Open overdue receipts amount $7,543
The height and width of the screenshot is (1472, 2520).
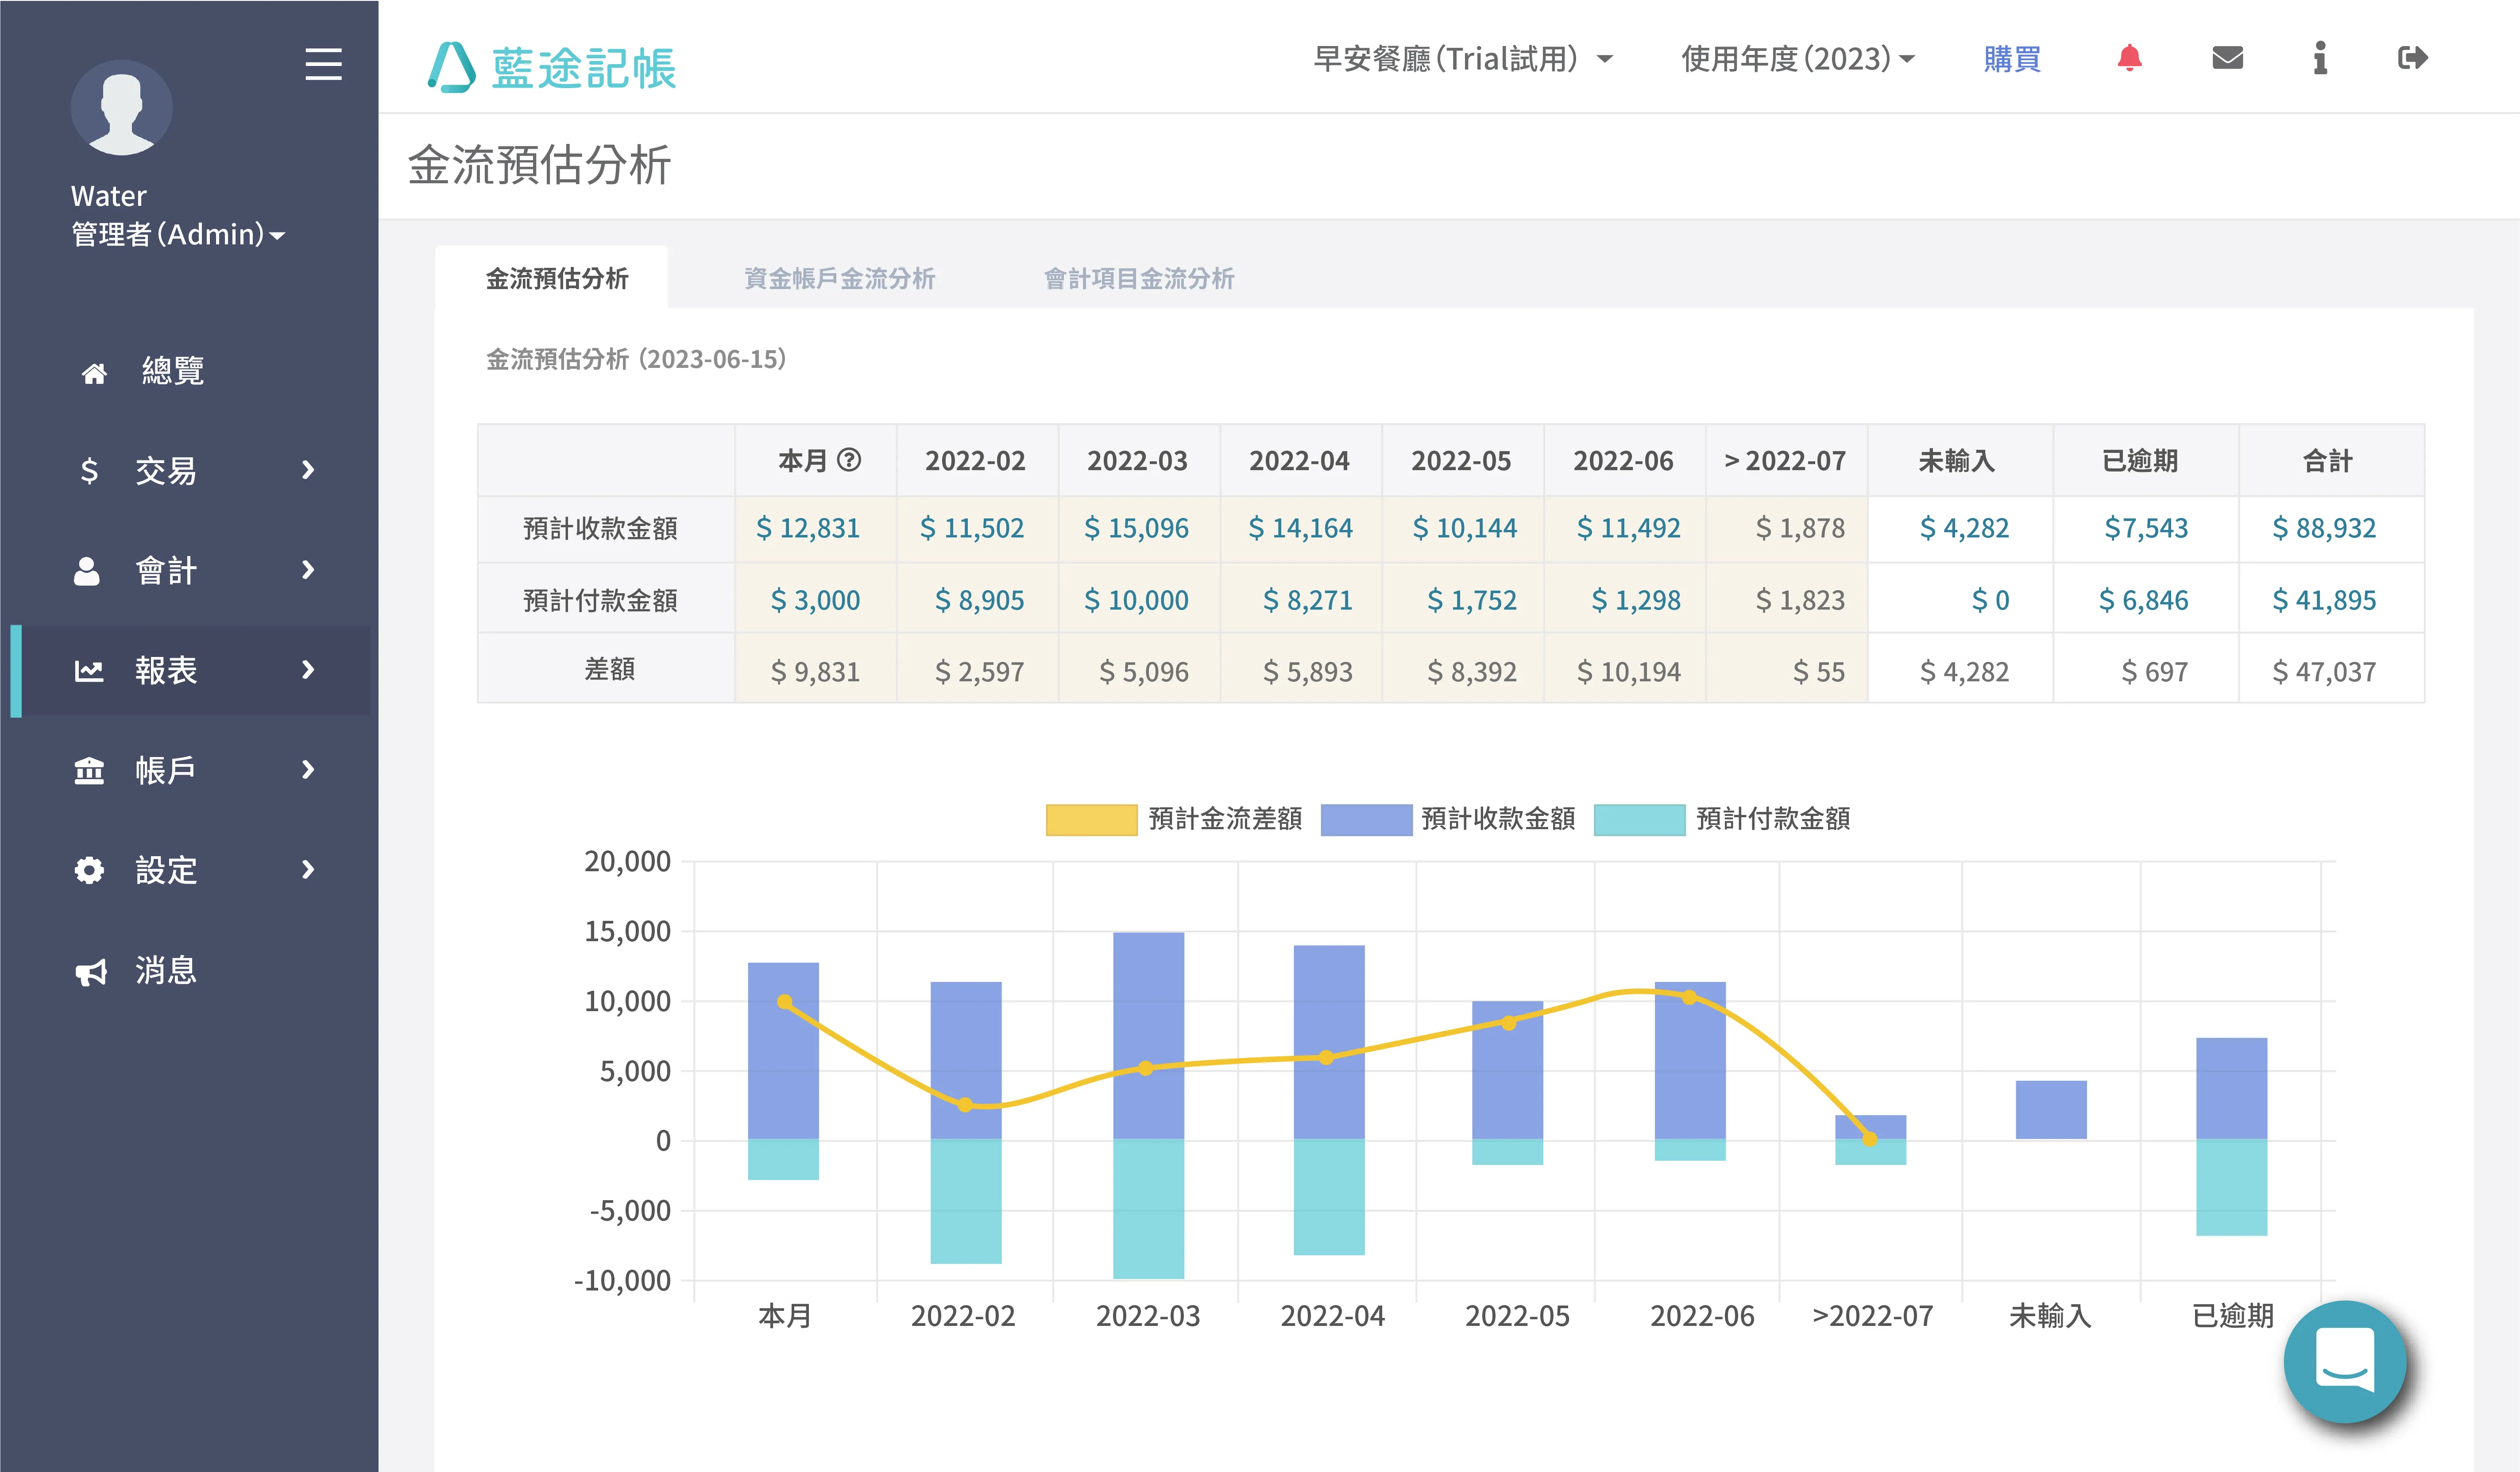tap(2146, 528)
